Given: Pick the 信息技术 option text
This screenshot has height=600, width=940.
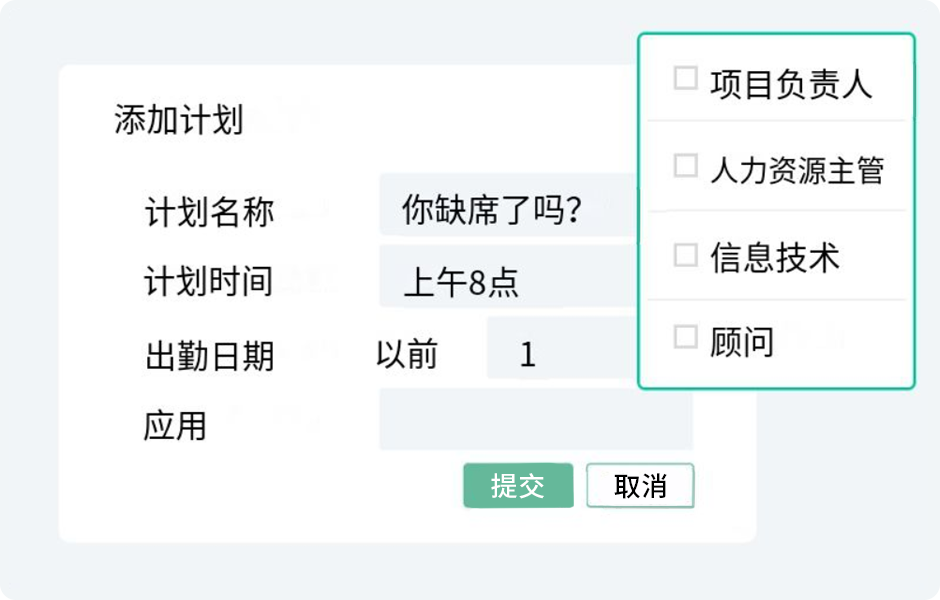Looking at the screenshot, I should [774, 258].
